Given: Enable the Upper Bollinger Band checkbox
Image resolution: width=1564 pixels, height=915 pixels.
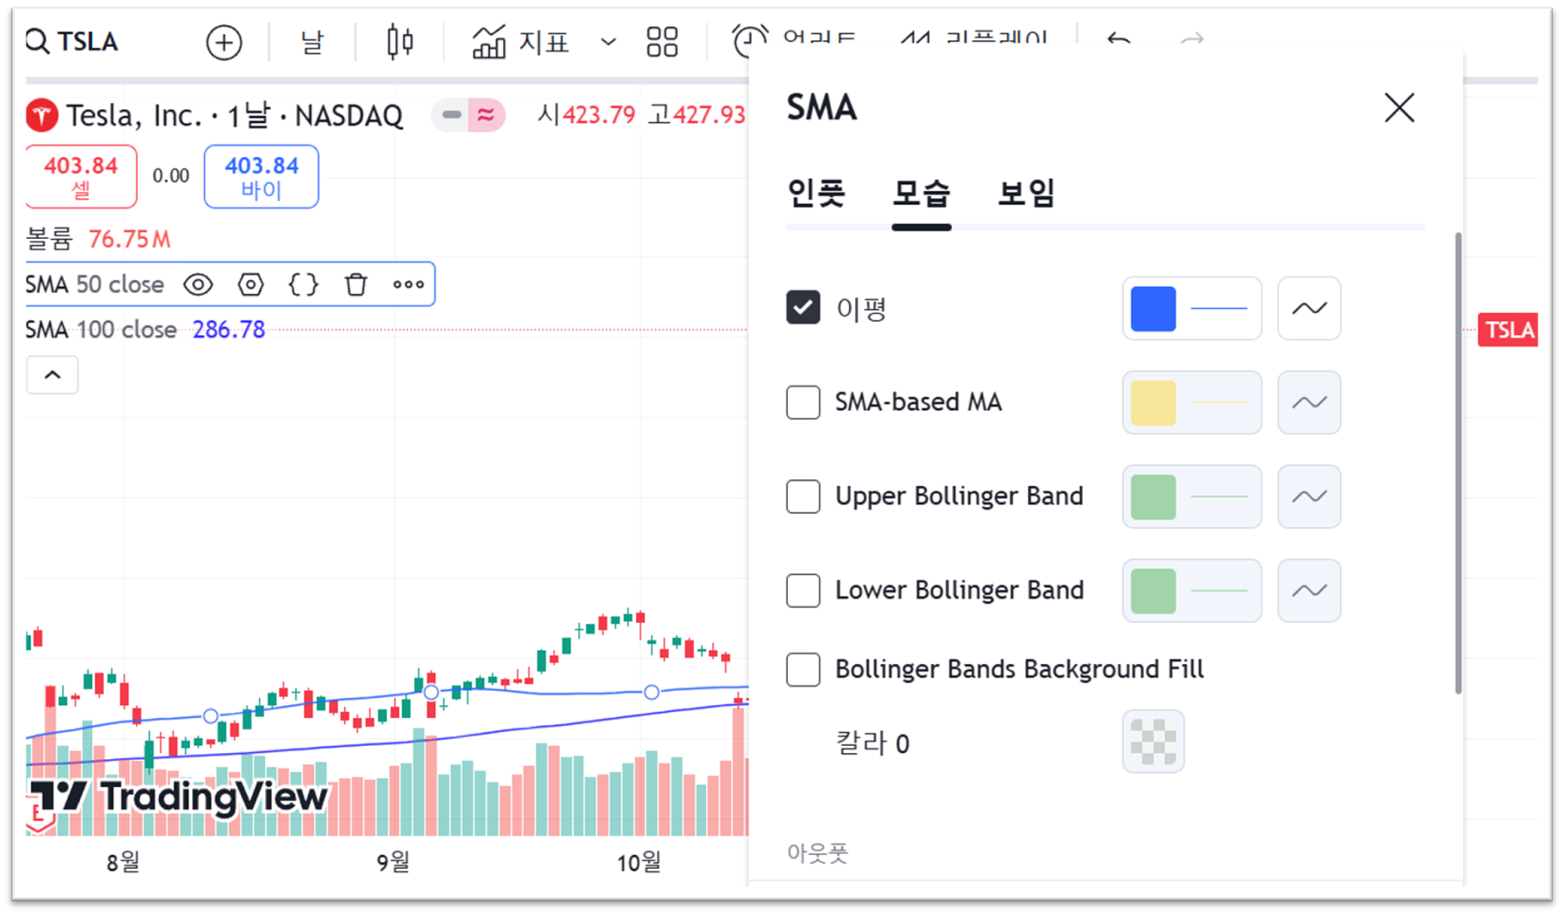Looking at the screenshot, I should [803, 496].
